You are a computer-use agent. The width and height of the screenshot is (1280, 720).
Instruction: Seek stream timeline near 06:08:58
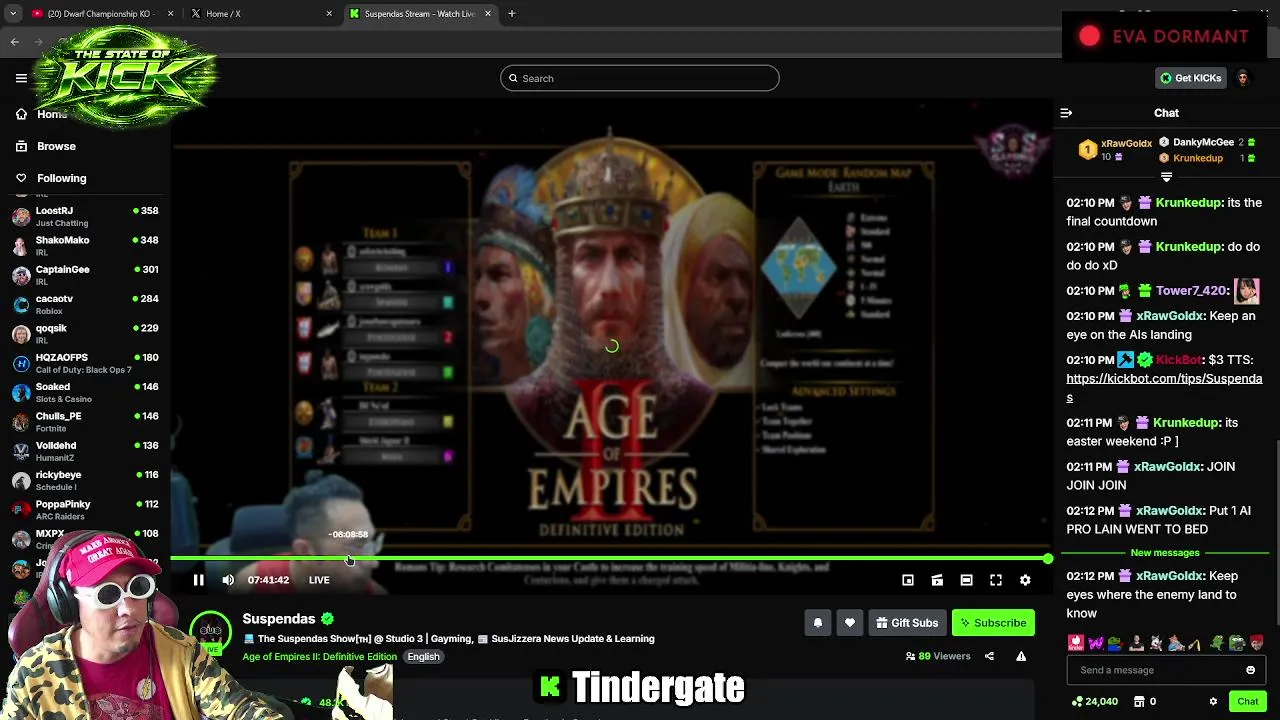click(x=349, y=558)
